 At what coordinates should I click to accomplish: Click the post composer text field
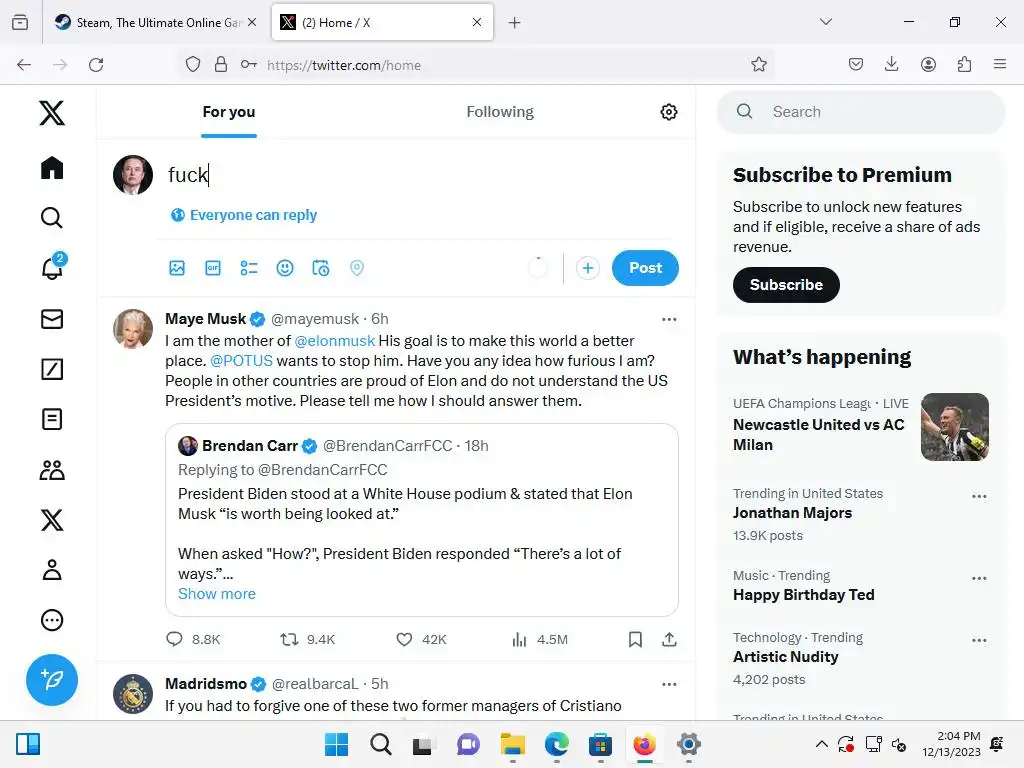coord(421,175)
